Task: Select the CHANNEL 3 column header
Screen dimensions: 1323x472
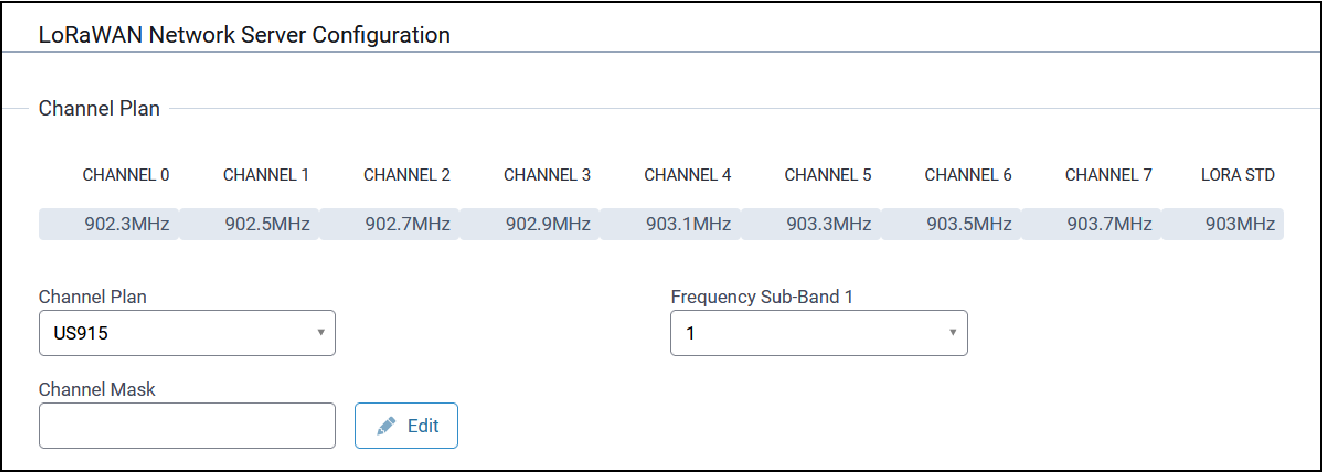Action: click(547, 175)
